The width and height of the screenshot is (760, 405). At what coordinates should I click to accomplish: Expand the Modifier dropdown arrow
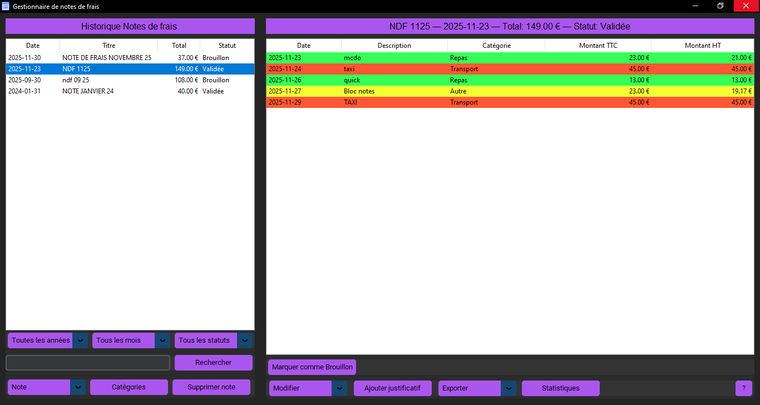click(x=340, y=388)
